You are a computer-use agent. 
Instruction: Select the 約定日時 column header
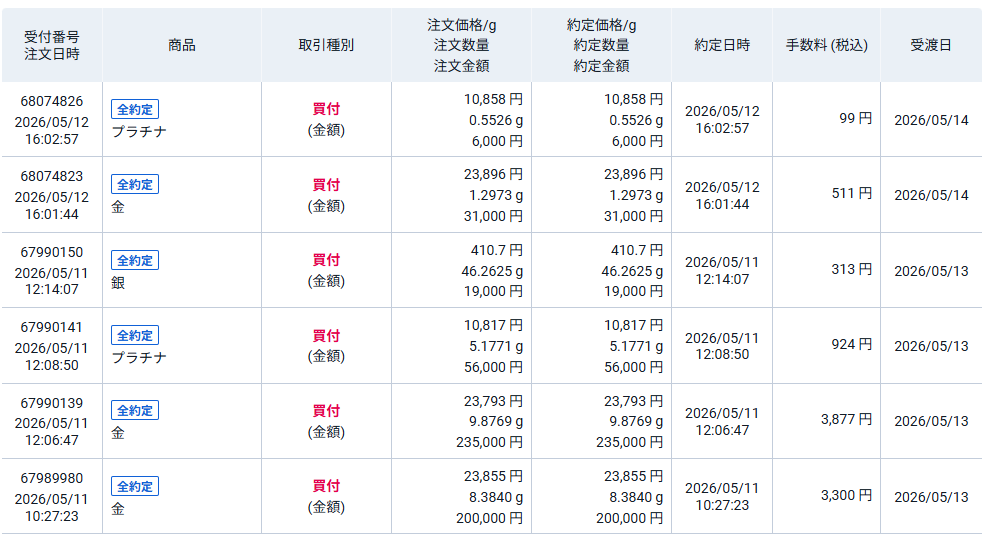pyautogui.click(x=722, y=45)
